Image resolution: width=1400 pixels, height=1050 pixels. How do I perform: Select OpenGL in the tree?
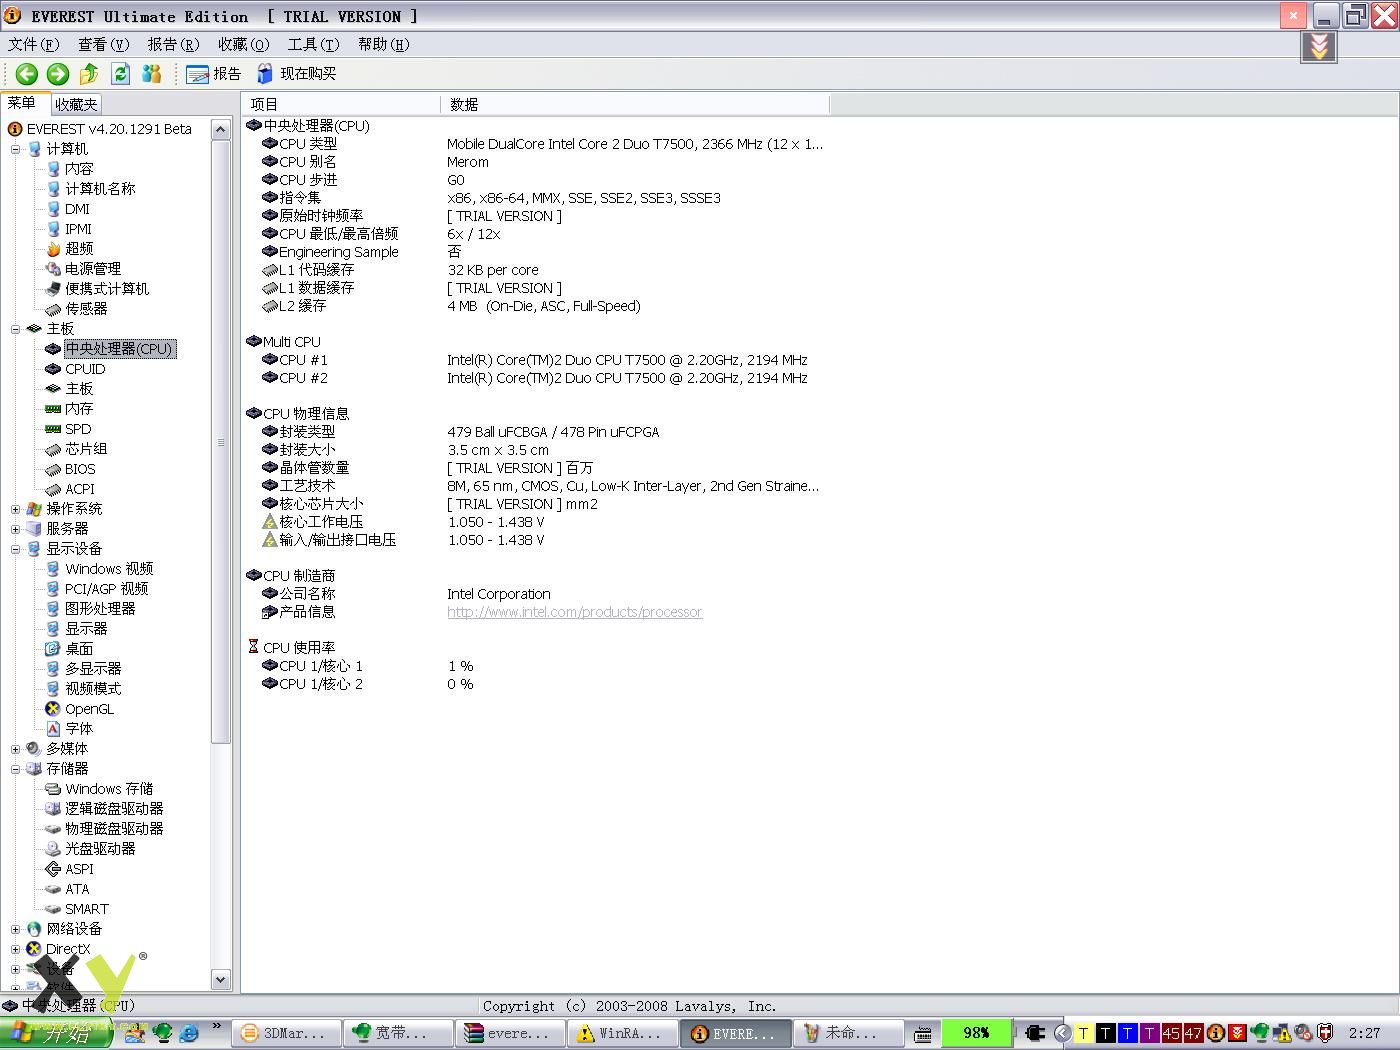tap(89, 709)
